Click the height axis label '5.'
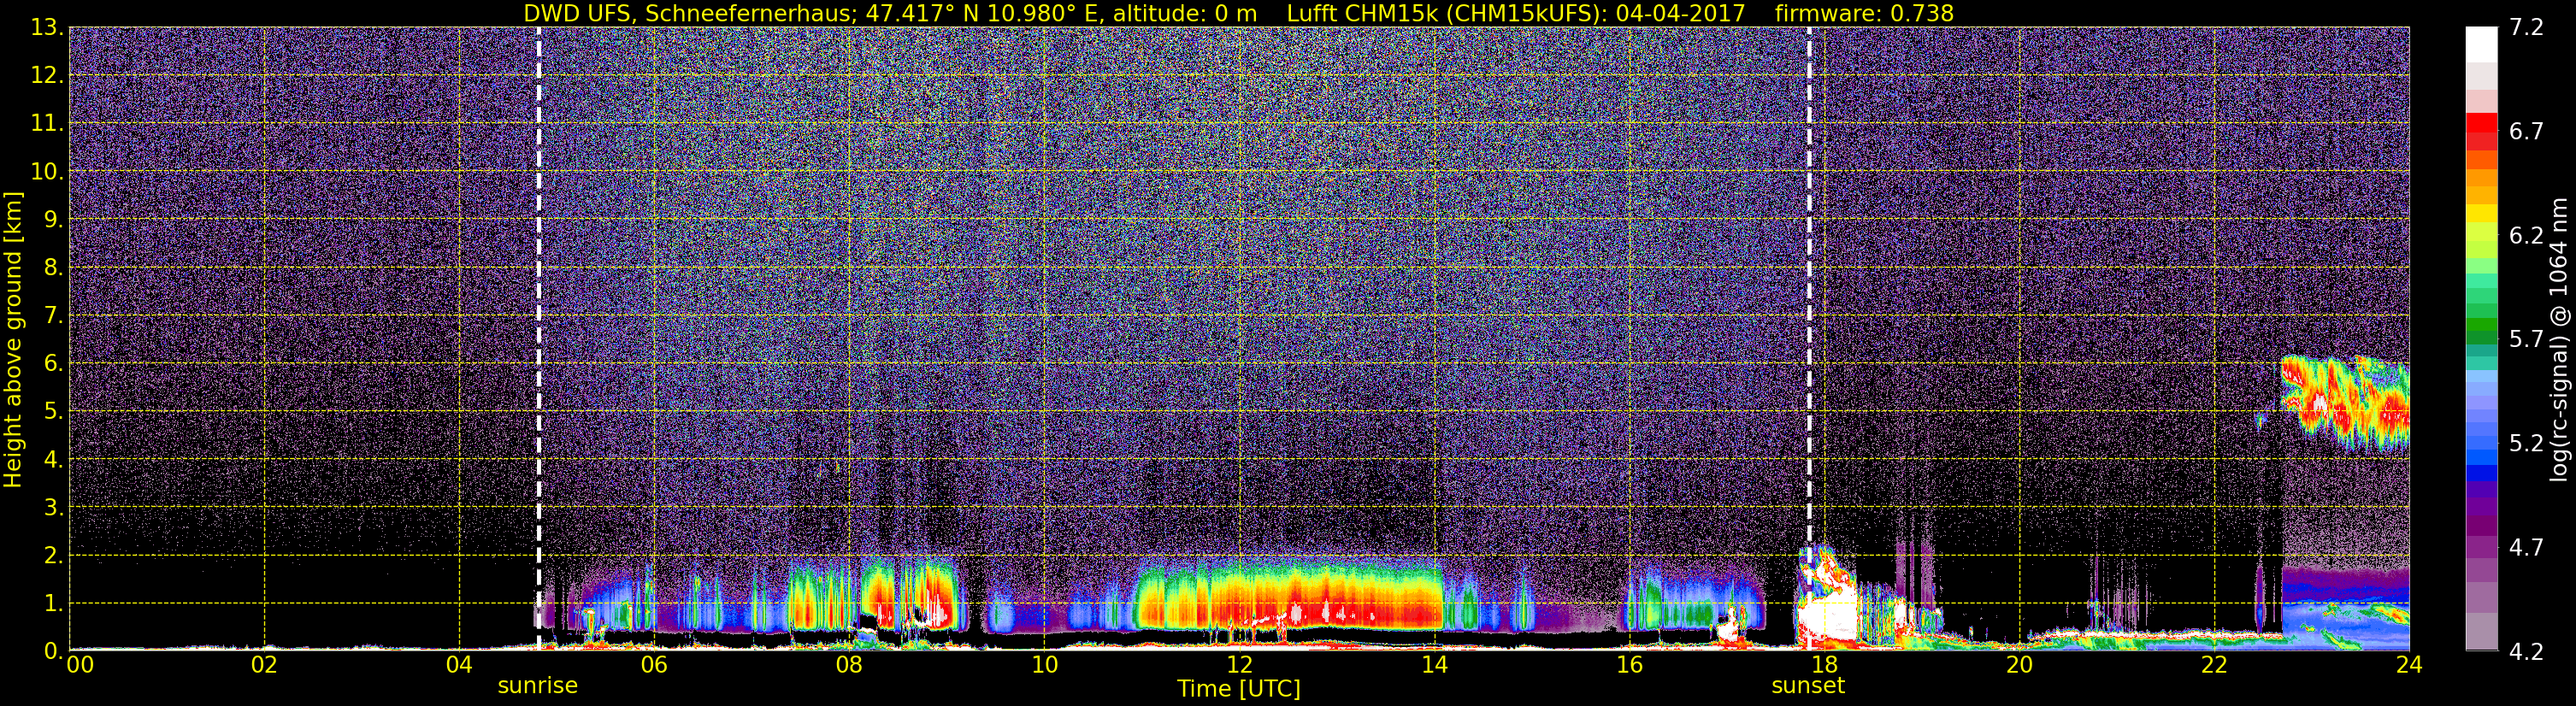The image size is (2576, 706). pos(53,411)
